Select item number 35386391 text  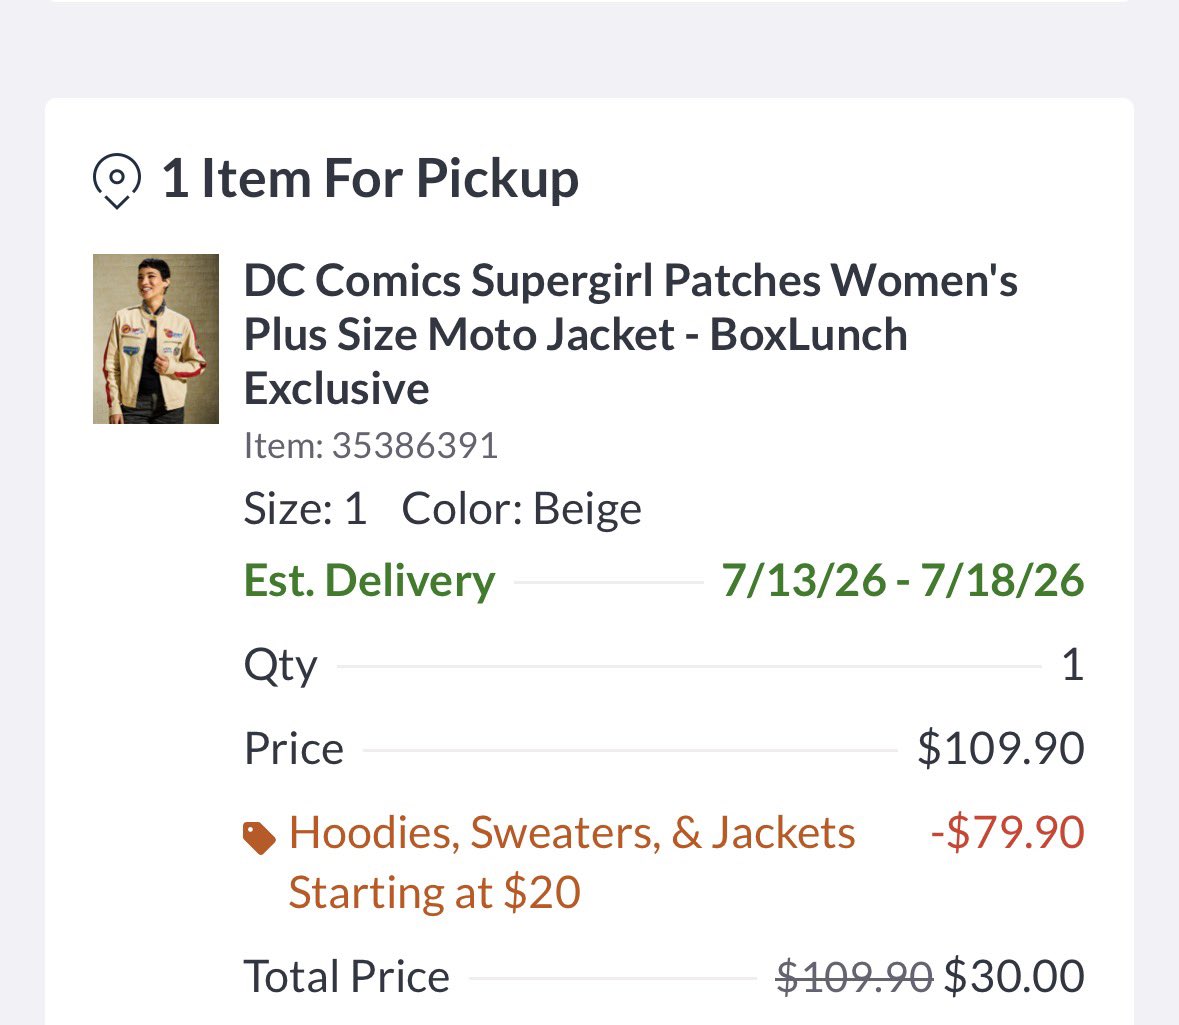click(x=371, y=446)
